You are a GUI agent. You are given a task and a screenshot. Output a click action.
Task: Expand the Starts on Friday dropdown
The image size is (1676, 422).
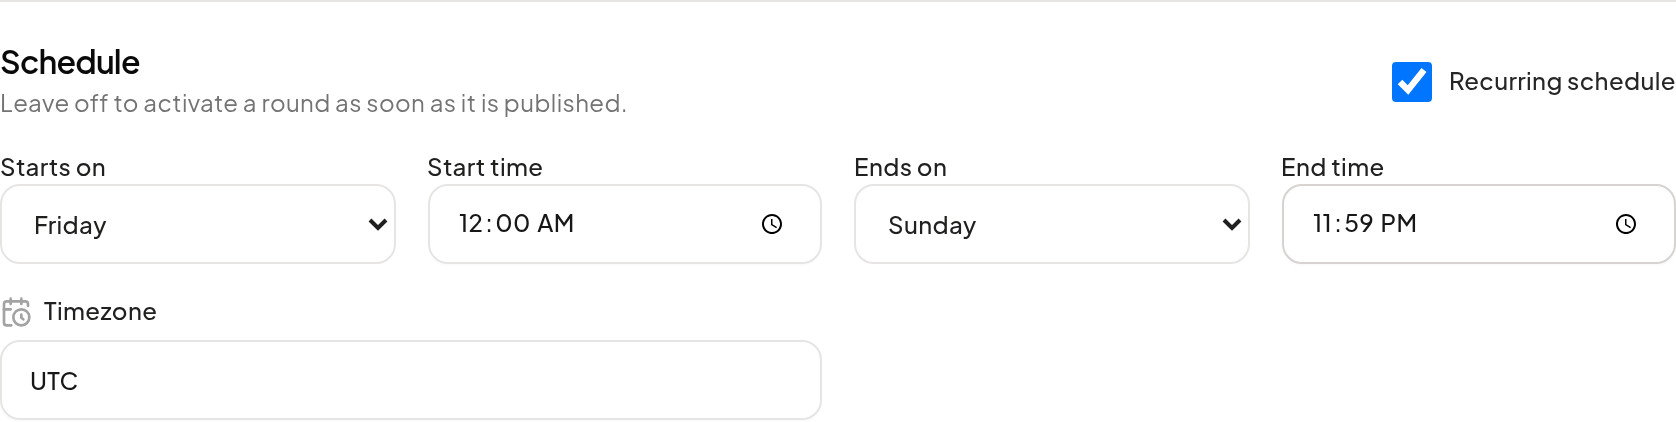[198, 224]
